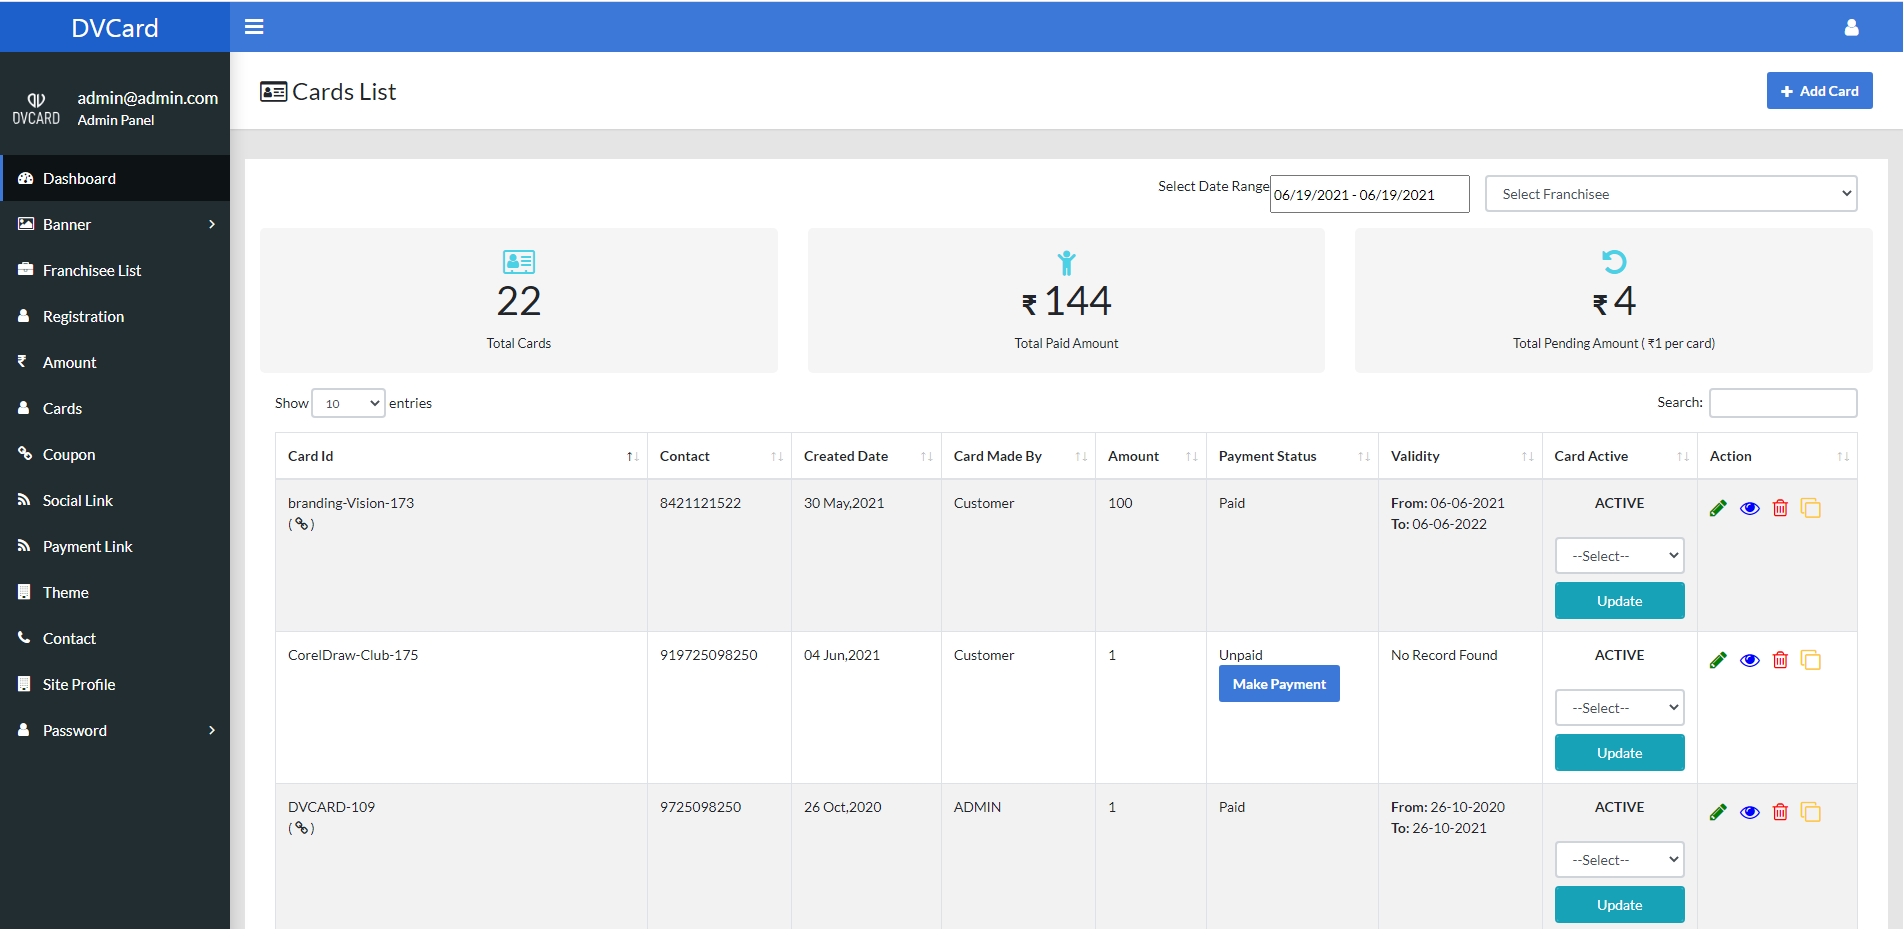Open the Show entries count dropdown
1903x929 pixels.
pyautogui.click(x=348, y=403)
